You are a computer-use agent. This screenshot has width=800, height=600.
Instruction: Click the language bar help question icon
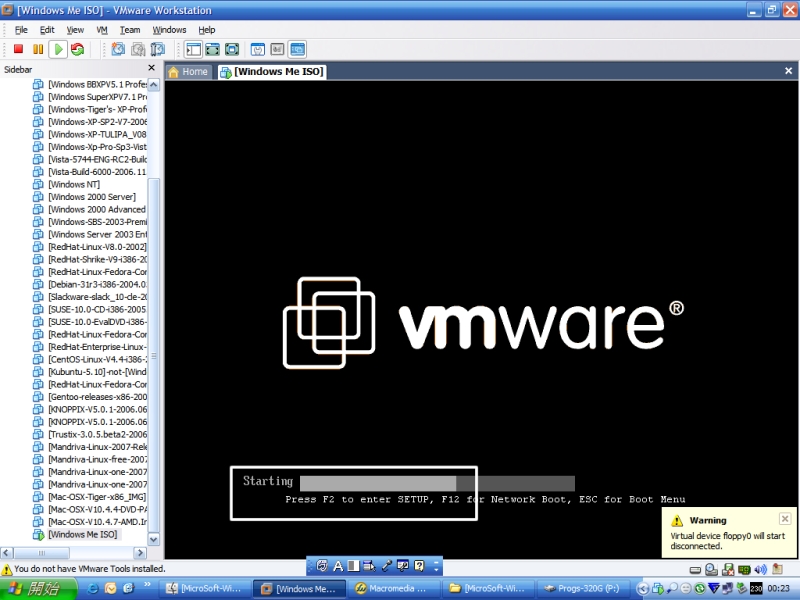click(x=419, y=566)
